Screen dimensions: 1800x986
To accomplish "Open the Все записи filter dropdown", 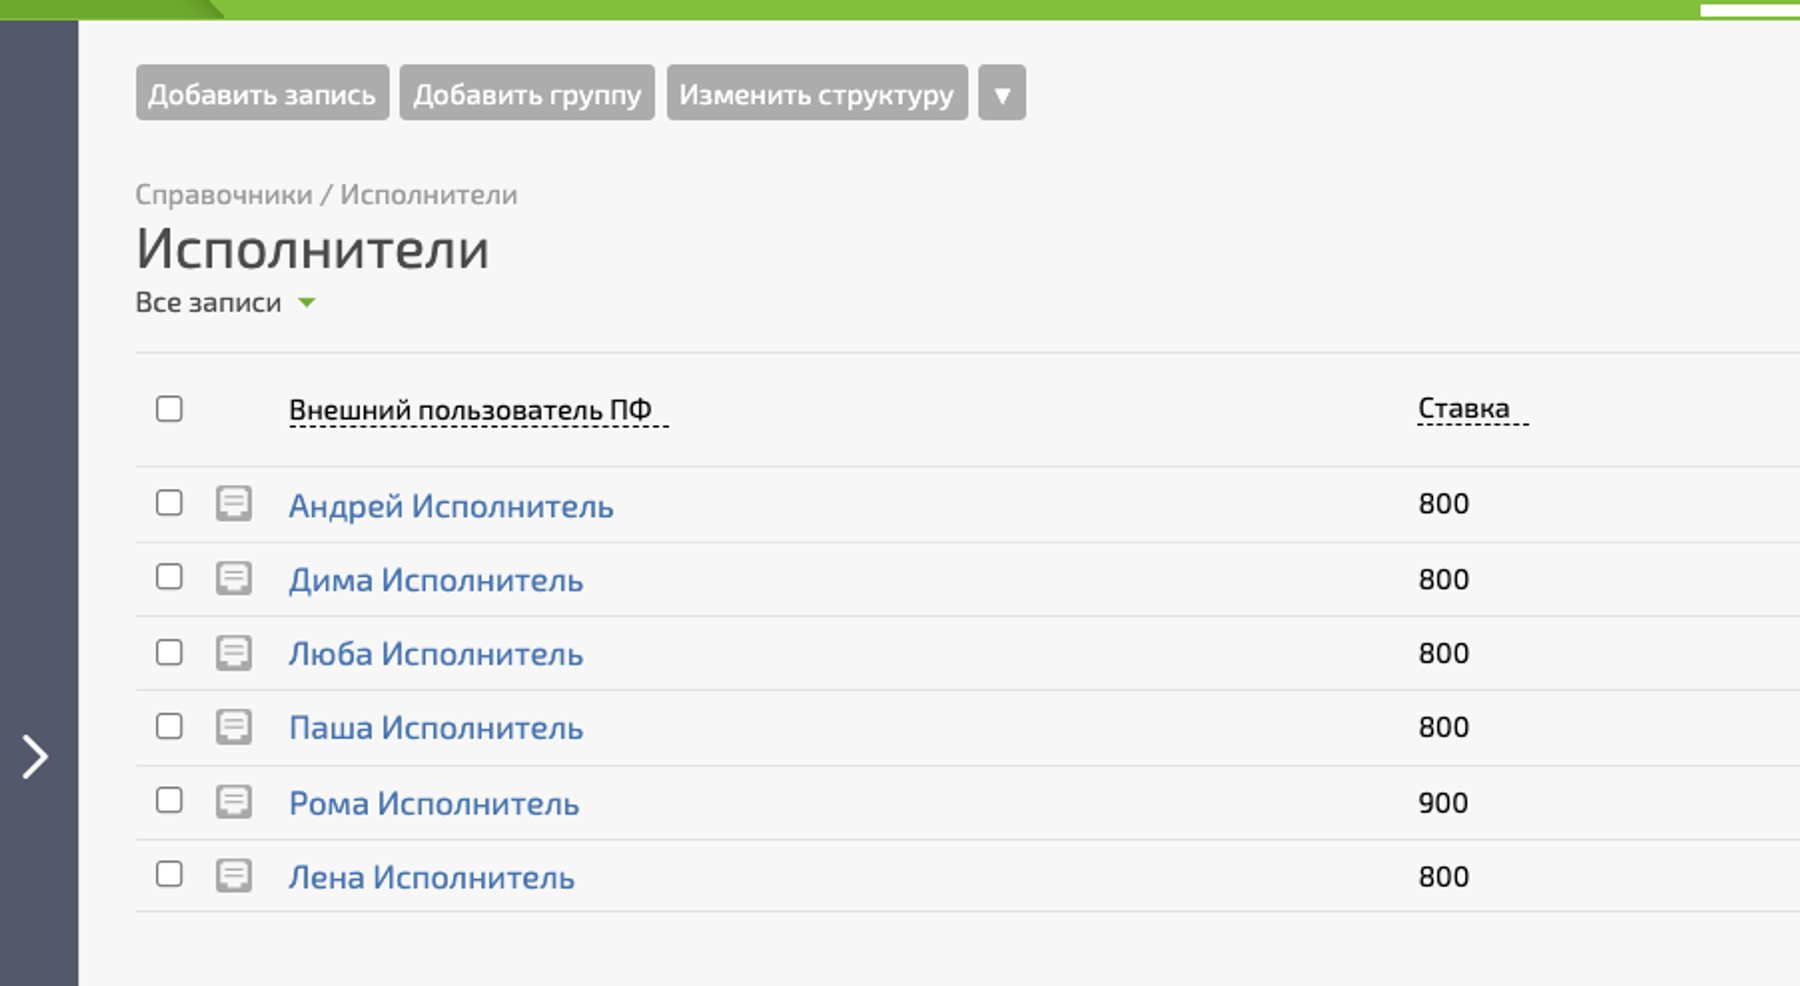I will tap(226, 303).
